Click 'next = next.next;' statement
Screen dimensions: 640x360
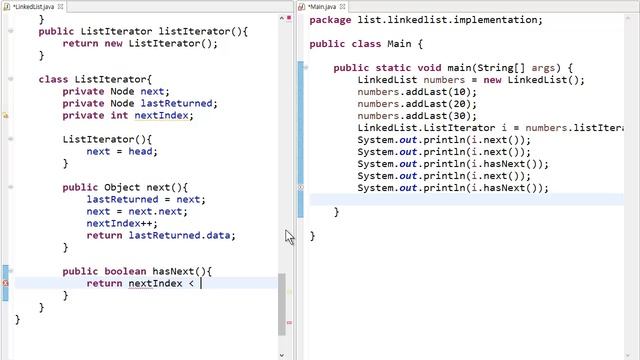click(x=137, y=211)
